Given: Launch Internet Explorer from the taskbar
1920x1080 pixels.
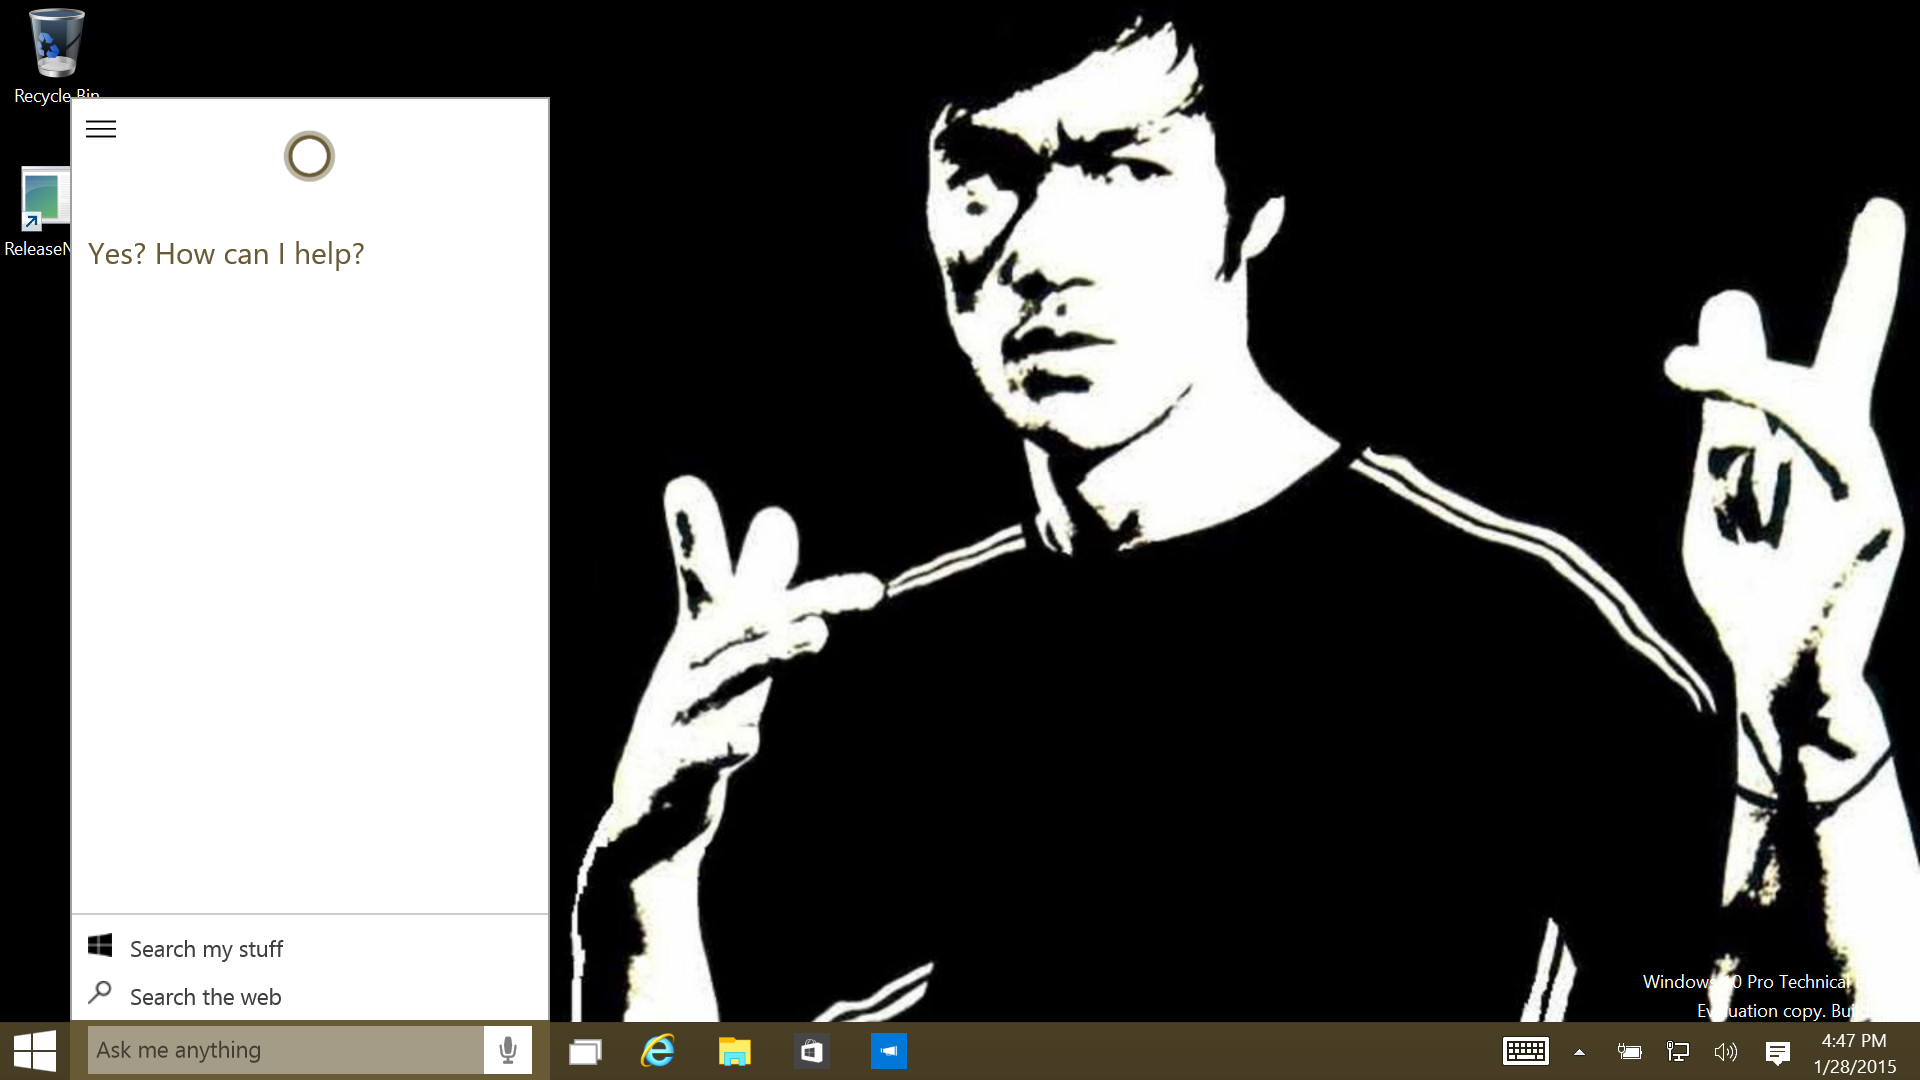Looking at the screenshot, I should point(658,1051).
